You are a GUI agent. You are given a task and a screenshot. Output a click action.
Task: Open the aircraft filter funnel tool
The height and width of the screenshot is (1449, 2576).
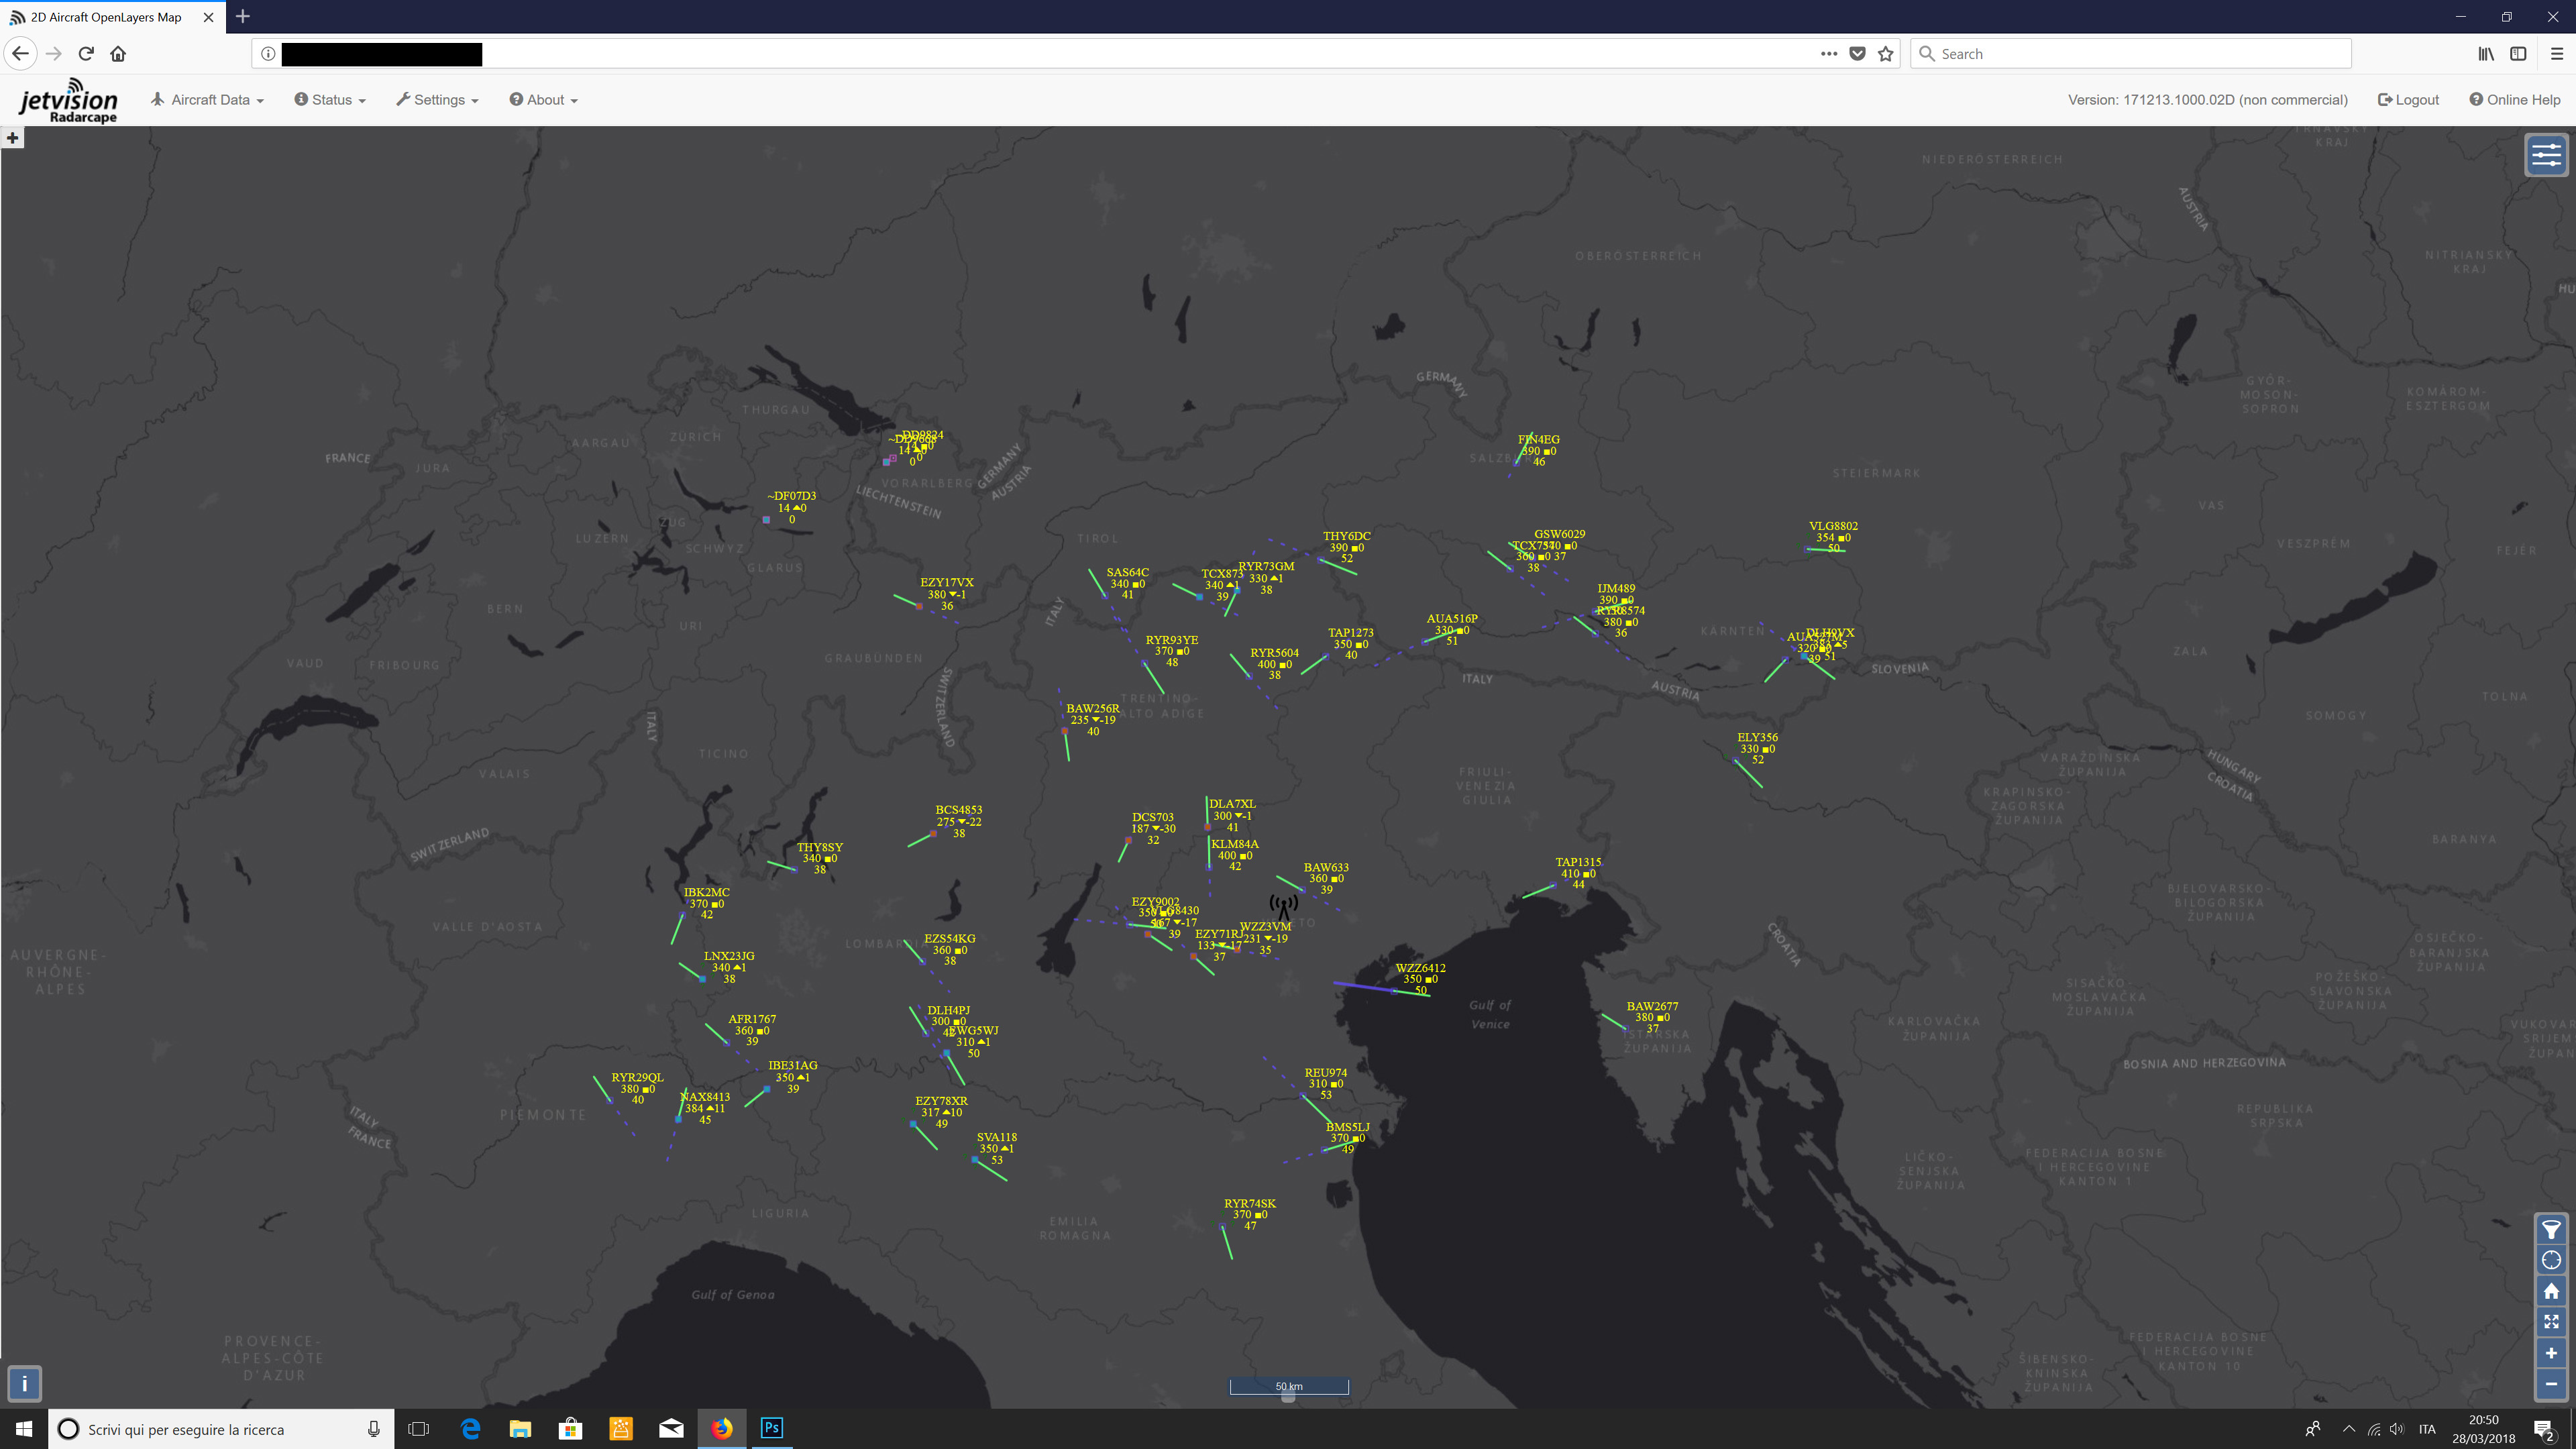click(x=2551, y=1230)
